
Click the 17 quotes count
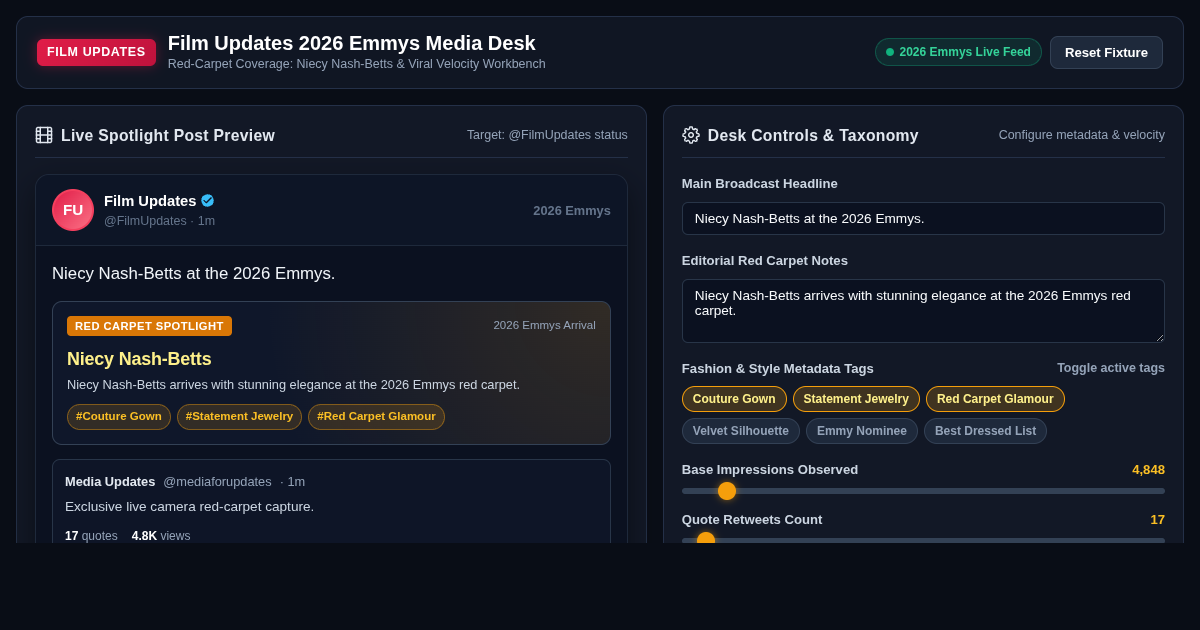click(x=91, y=536)
